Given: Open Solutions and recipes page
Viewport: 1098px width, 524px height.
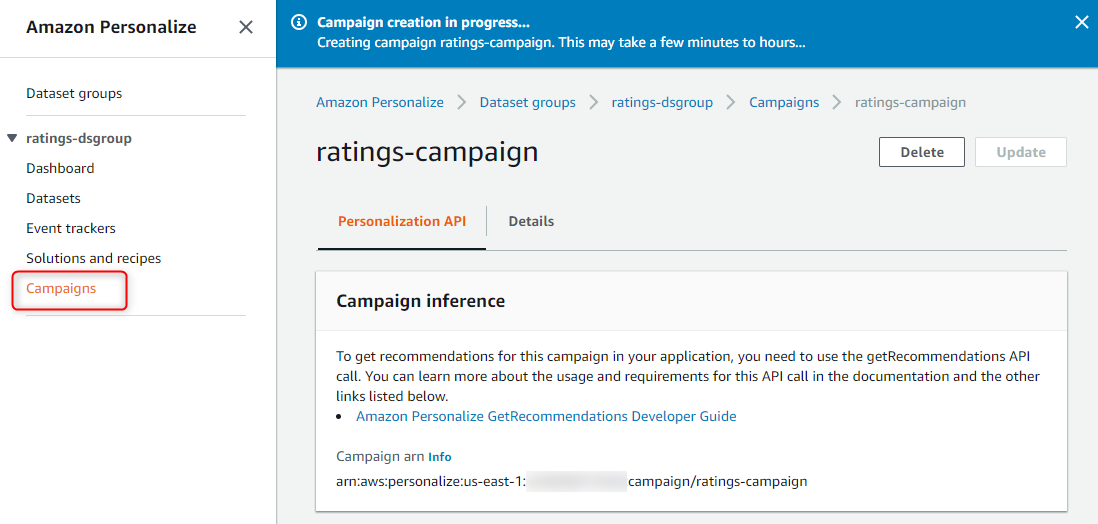Looking at the screenshot, I should [94, 258].
